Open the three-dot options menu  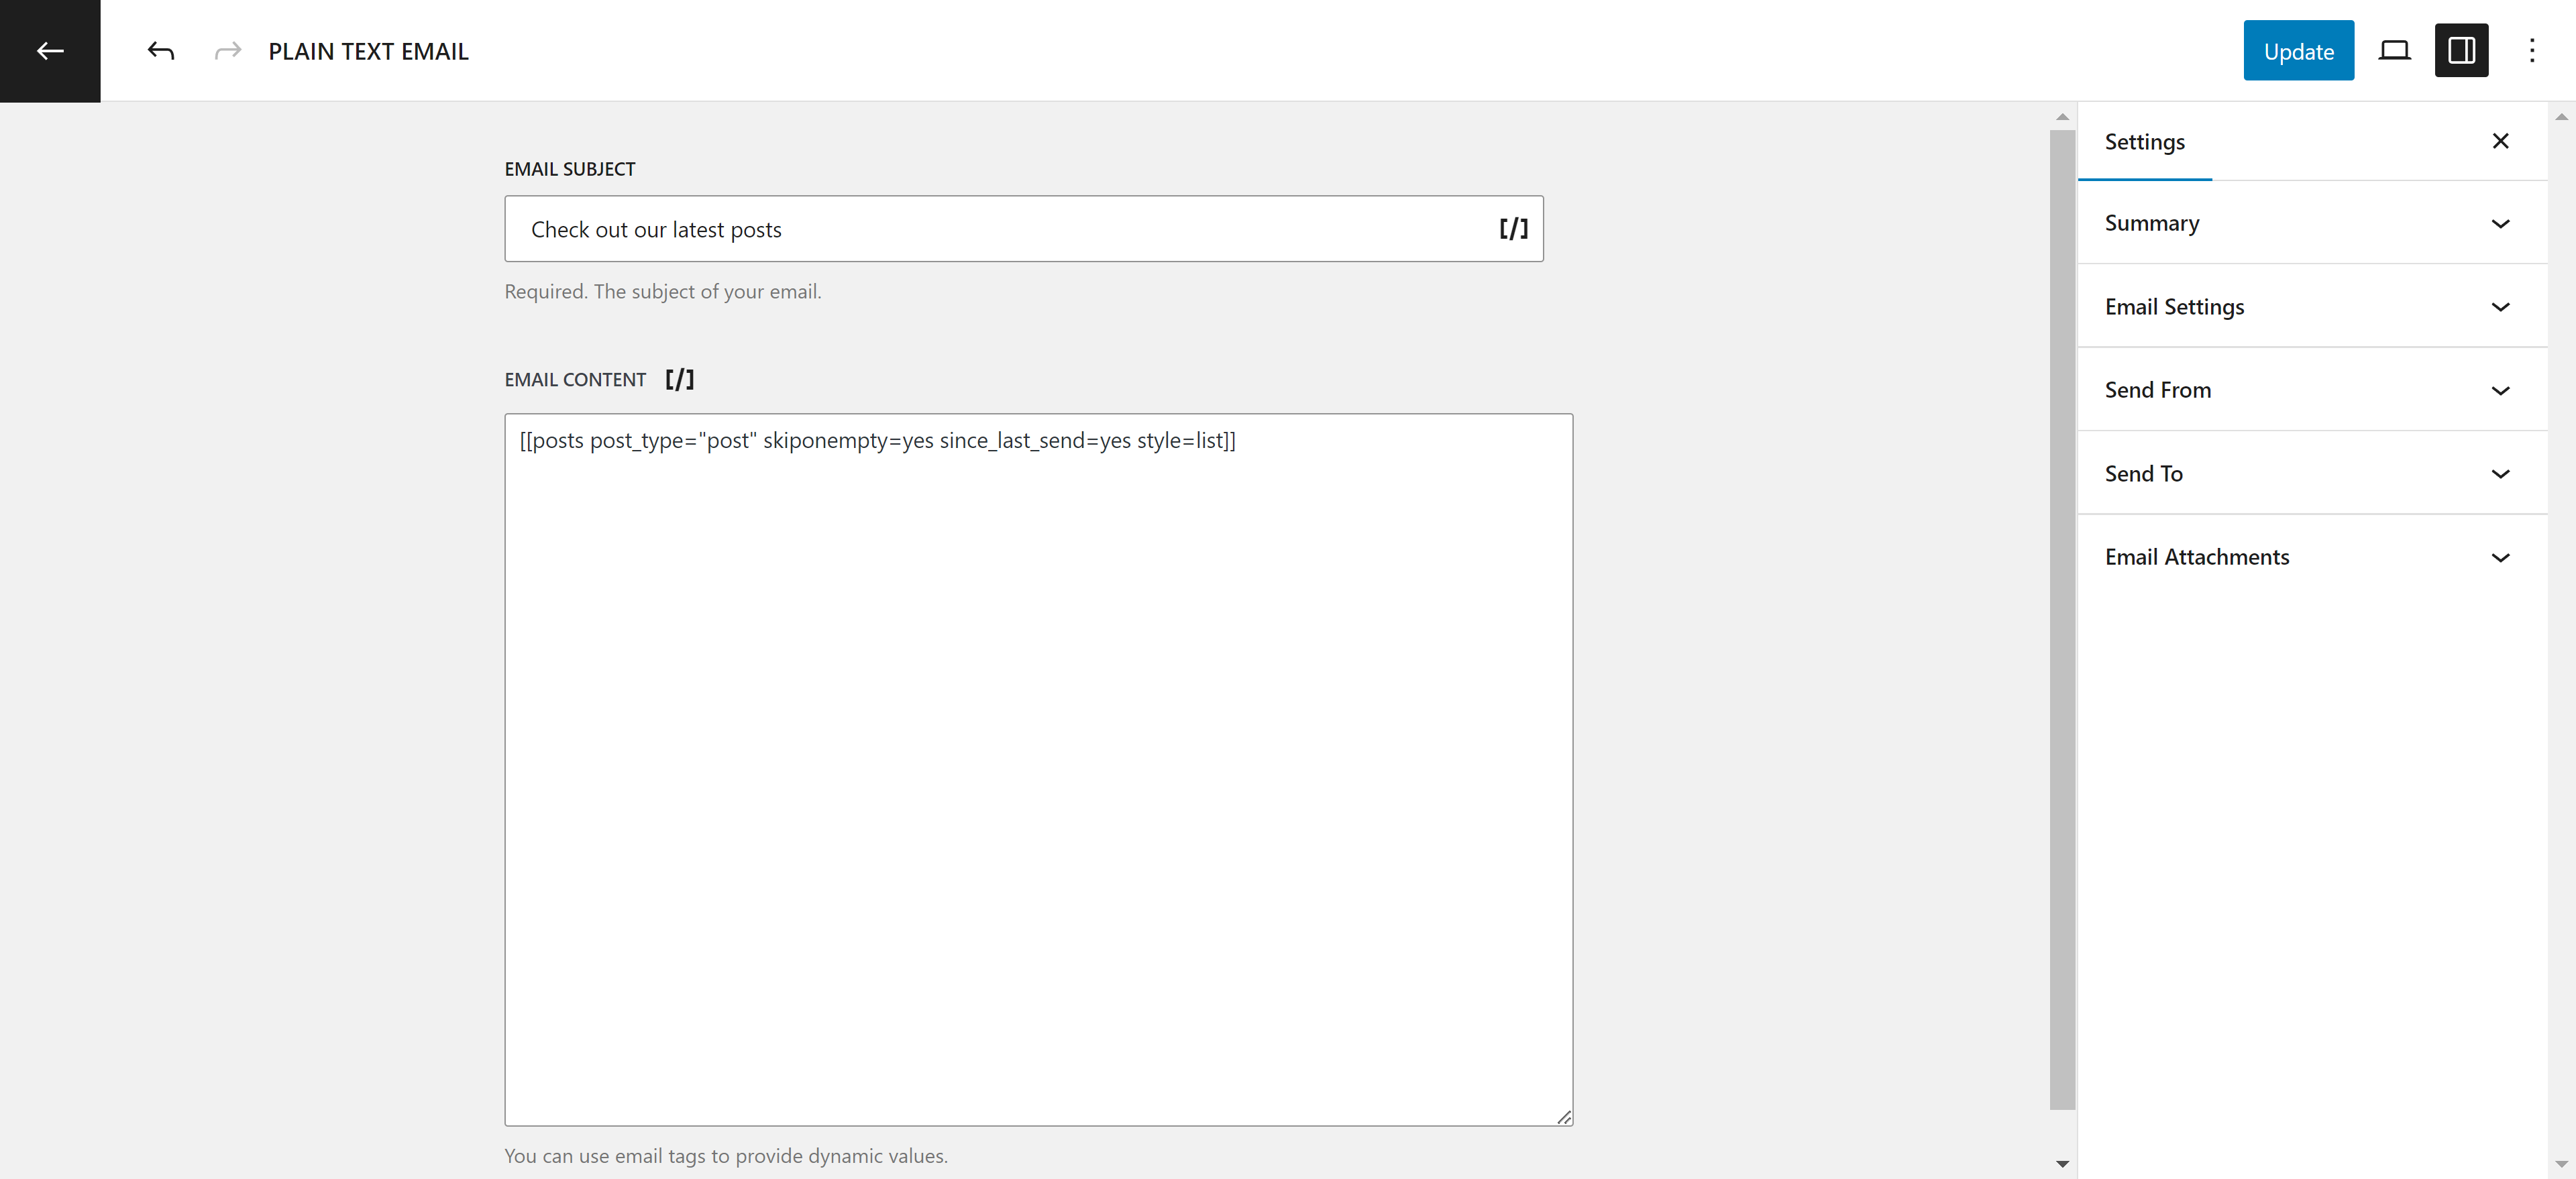[2531, 51]
